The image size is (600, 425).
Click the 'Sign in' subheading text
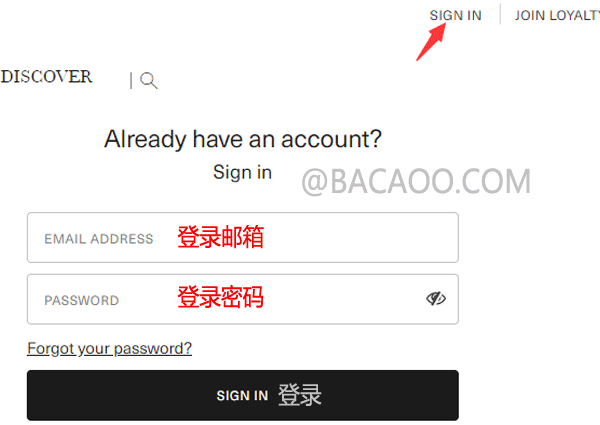[x=243, y=172]
